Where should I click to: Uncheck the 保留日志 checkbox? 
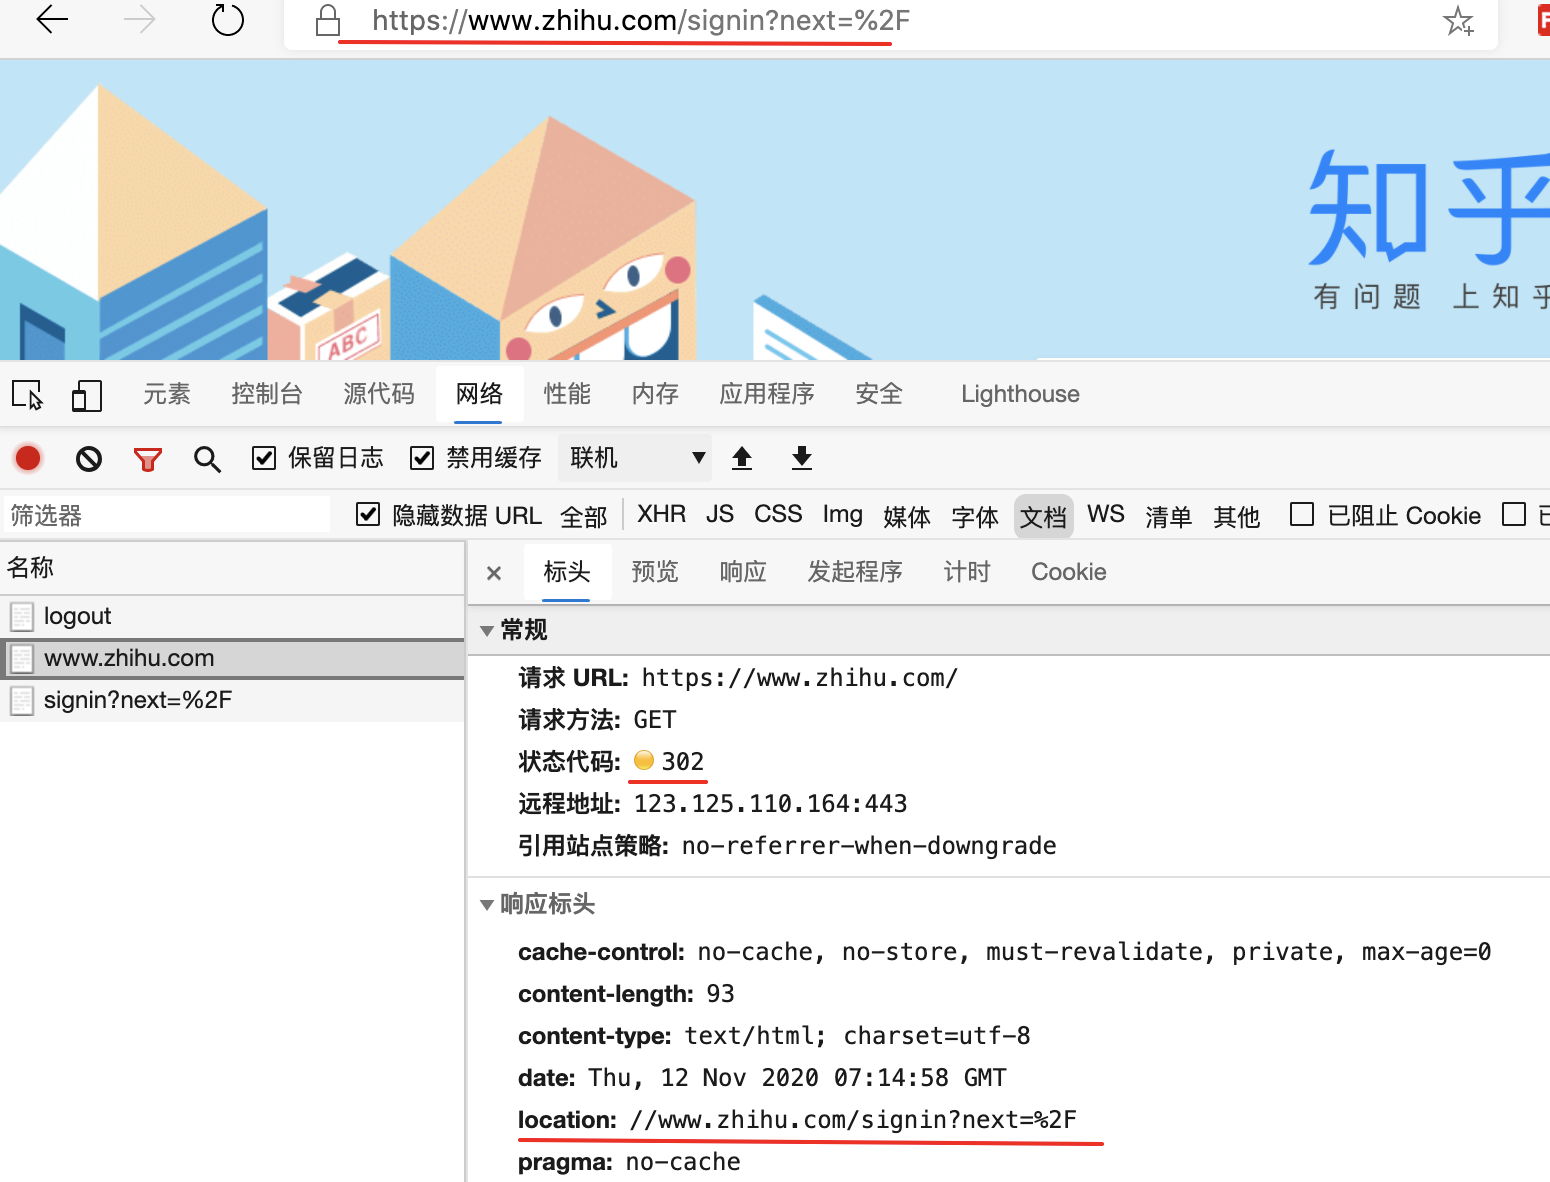tap(264, 458)
